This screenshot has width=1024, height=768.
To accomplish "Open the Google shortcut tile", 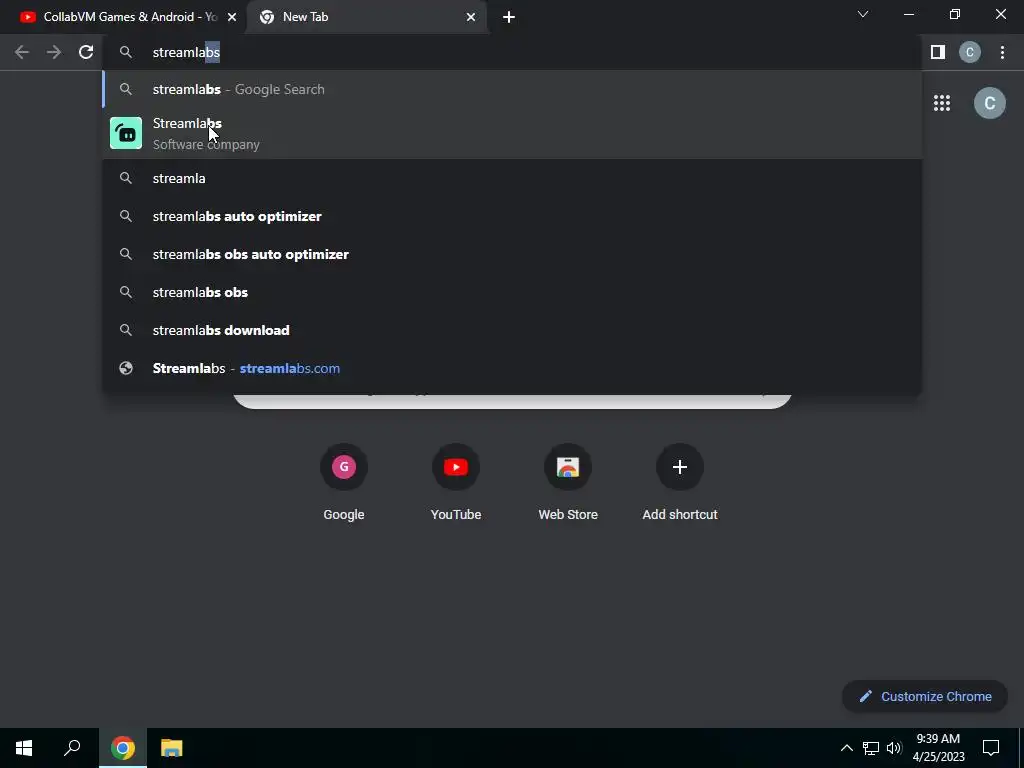I will [x=344, y=482].
